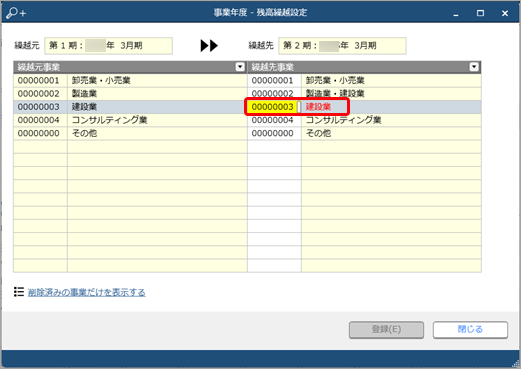
Task: Click the magnifier zoom icon in title bar
Action: tap(15, 13)
